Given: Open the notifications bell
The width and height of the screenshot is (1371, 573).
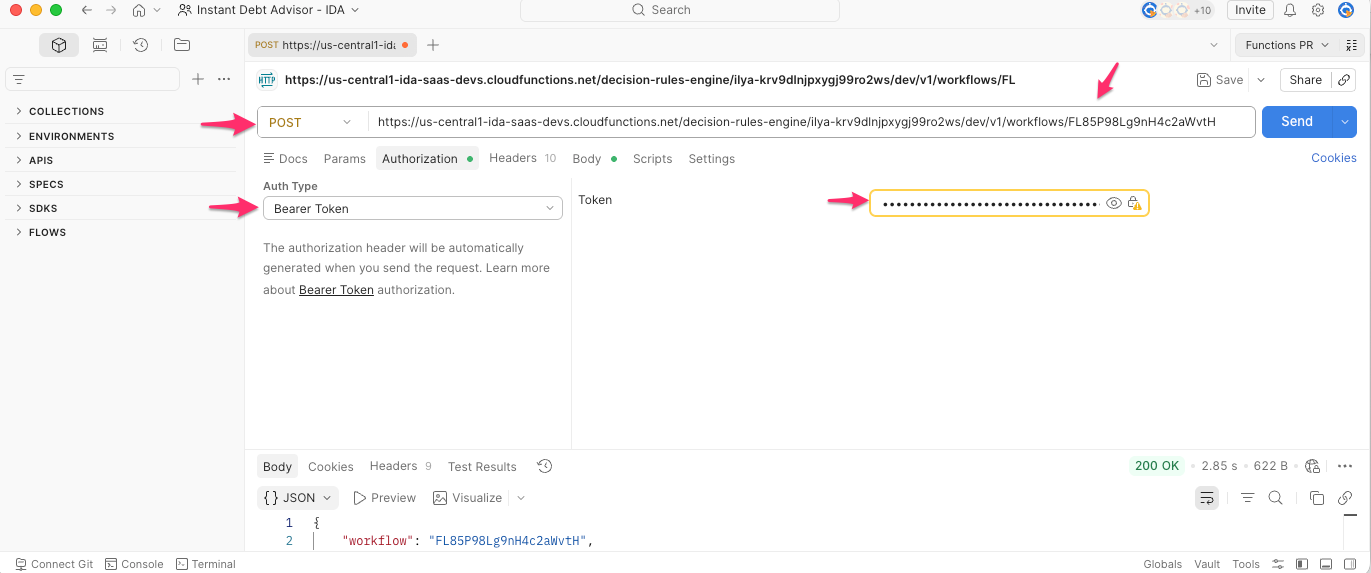Looking at the screenshot, I should [x=1290, y=10].
